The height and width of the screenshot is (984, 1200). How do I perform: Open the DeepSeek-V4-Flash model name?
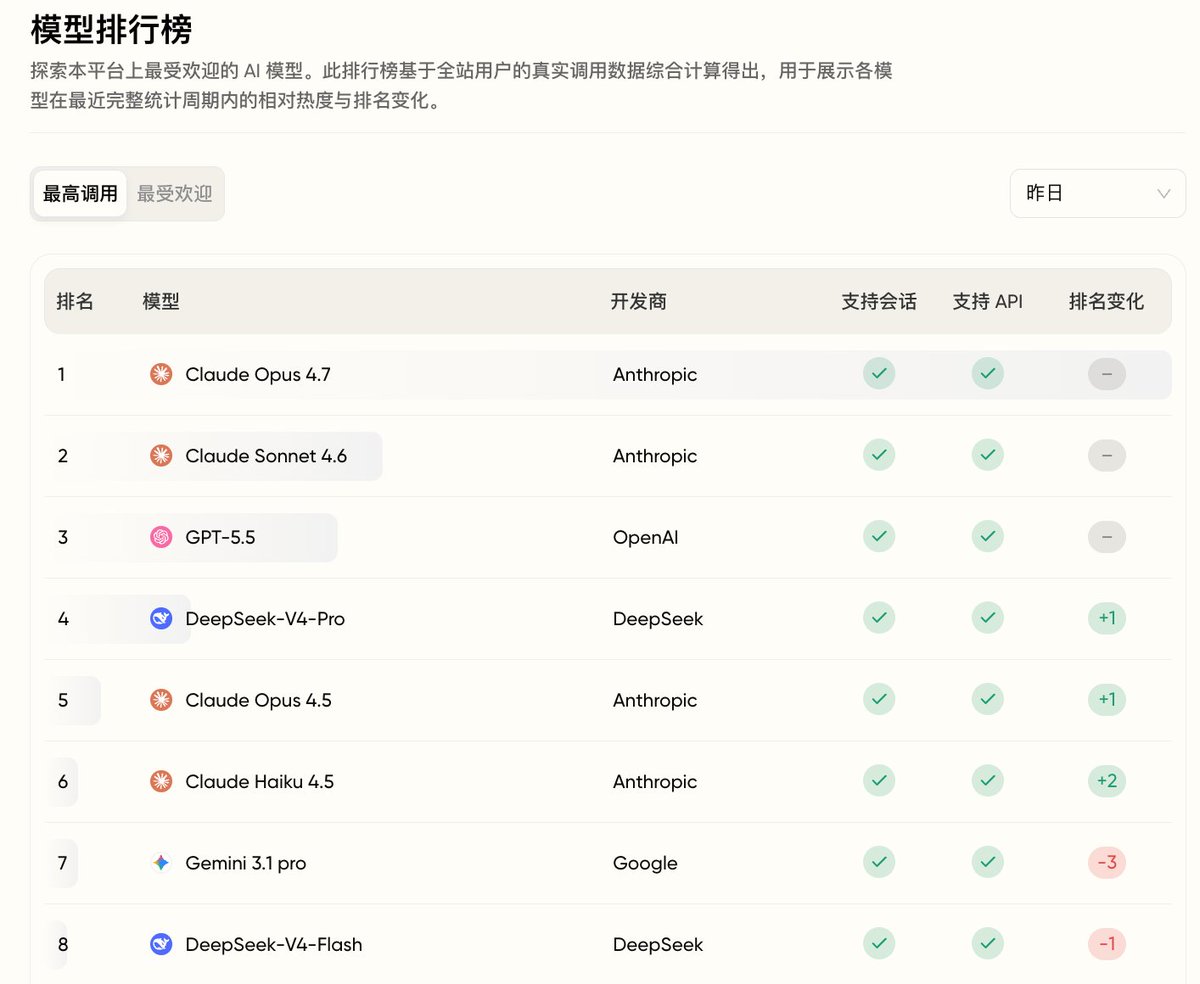pyautogui.click(x=274, y=945)
